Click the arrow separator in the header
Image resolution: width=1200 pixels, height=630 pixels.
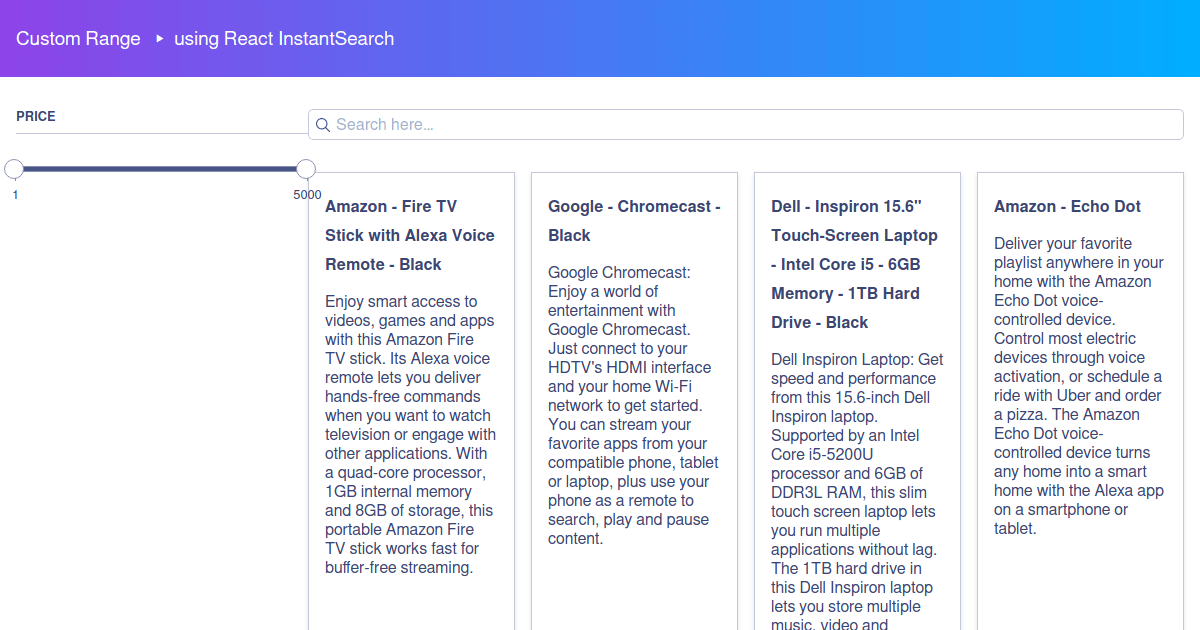pyautogui.click(x=159, y=39)
